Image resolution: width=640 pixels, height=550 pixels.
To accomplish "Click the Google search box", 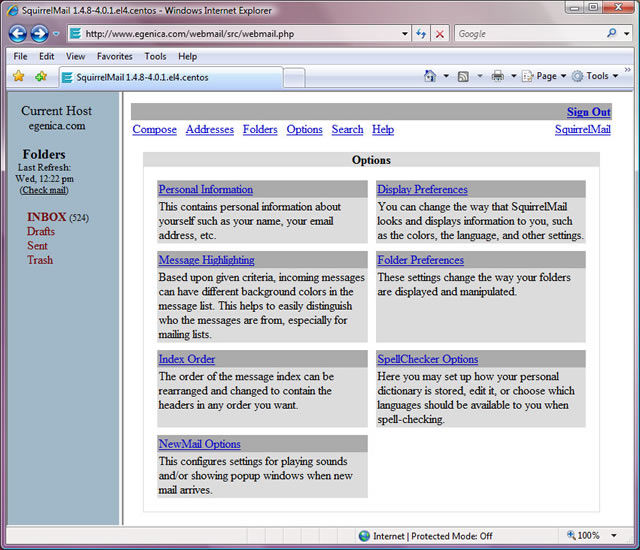I will [529, 34].
